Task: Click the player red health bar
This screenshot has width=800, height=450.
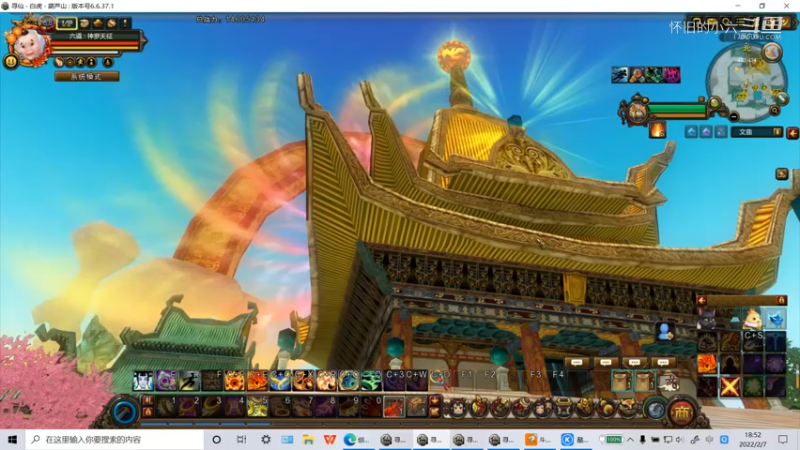Action: point(95,45)
